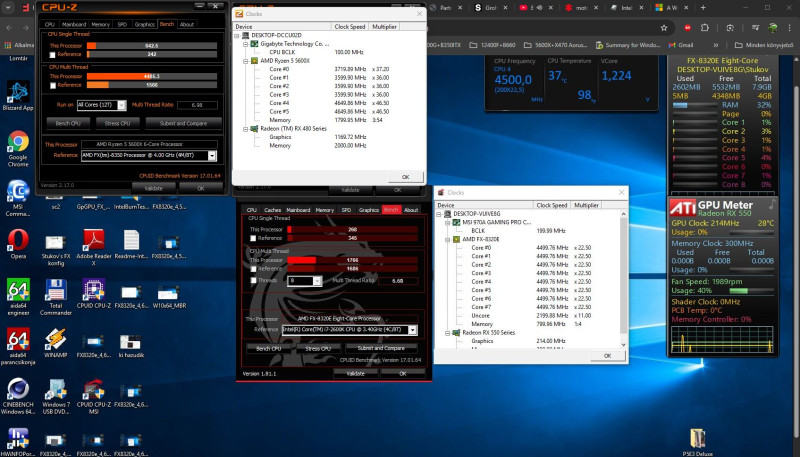Open the About tab in orange CPU-Z
The width and height of the screenshot is (800, 457).
(187, 24)
